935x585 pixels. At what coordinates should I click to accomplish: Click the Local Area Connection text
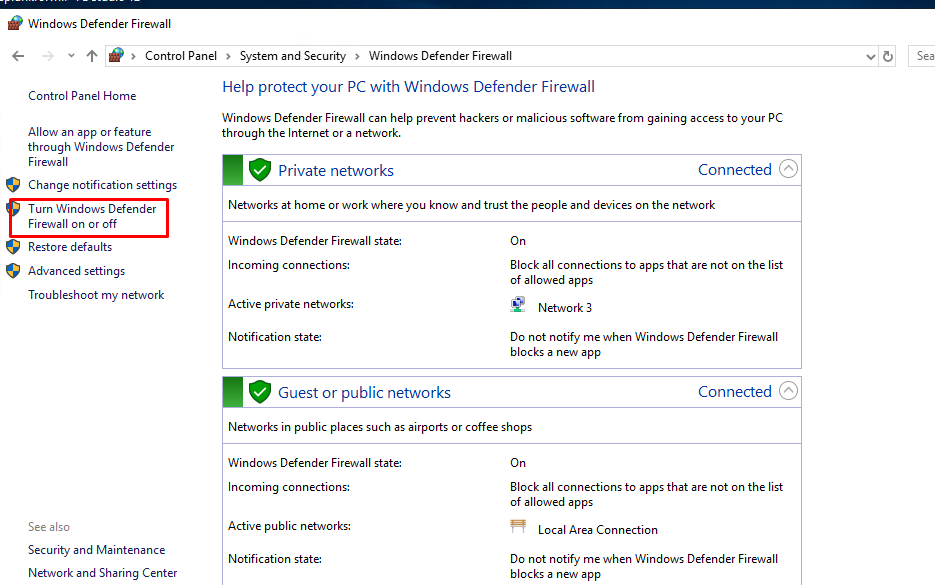597,530
